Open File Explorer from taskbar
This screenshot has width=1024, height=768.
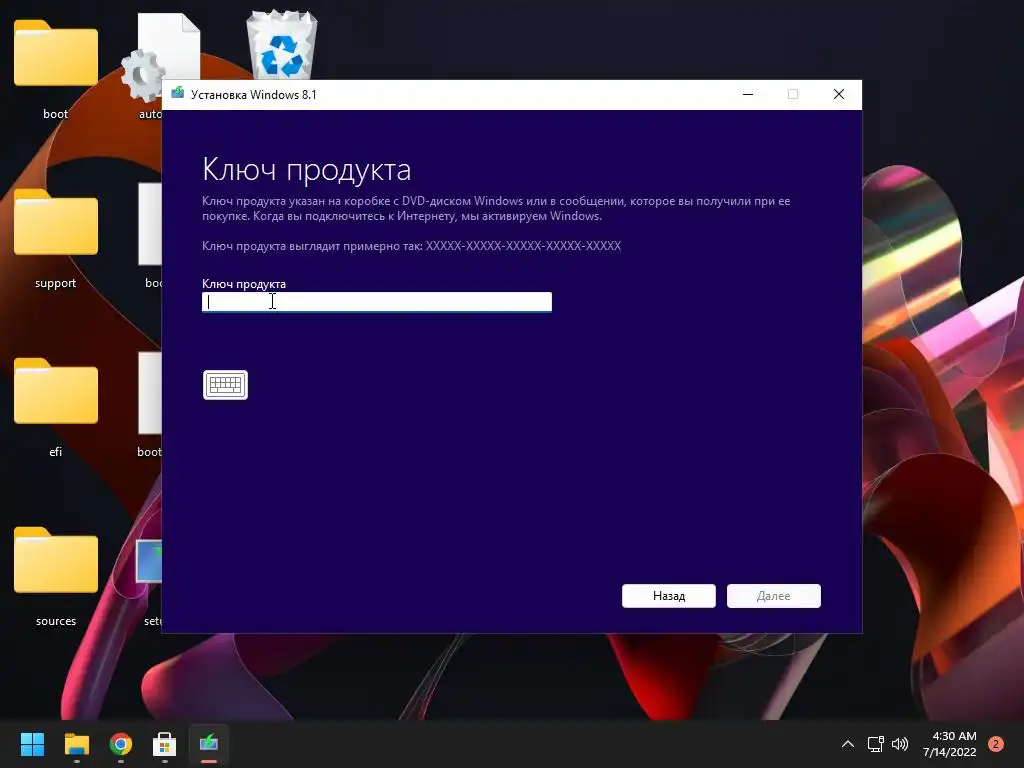click(x=76, y=744)
